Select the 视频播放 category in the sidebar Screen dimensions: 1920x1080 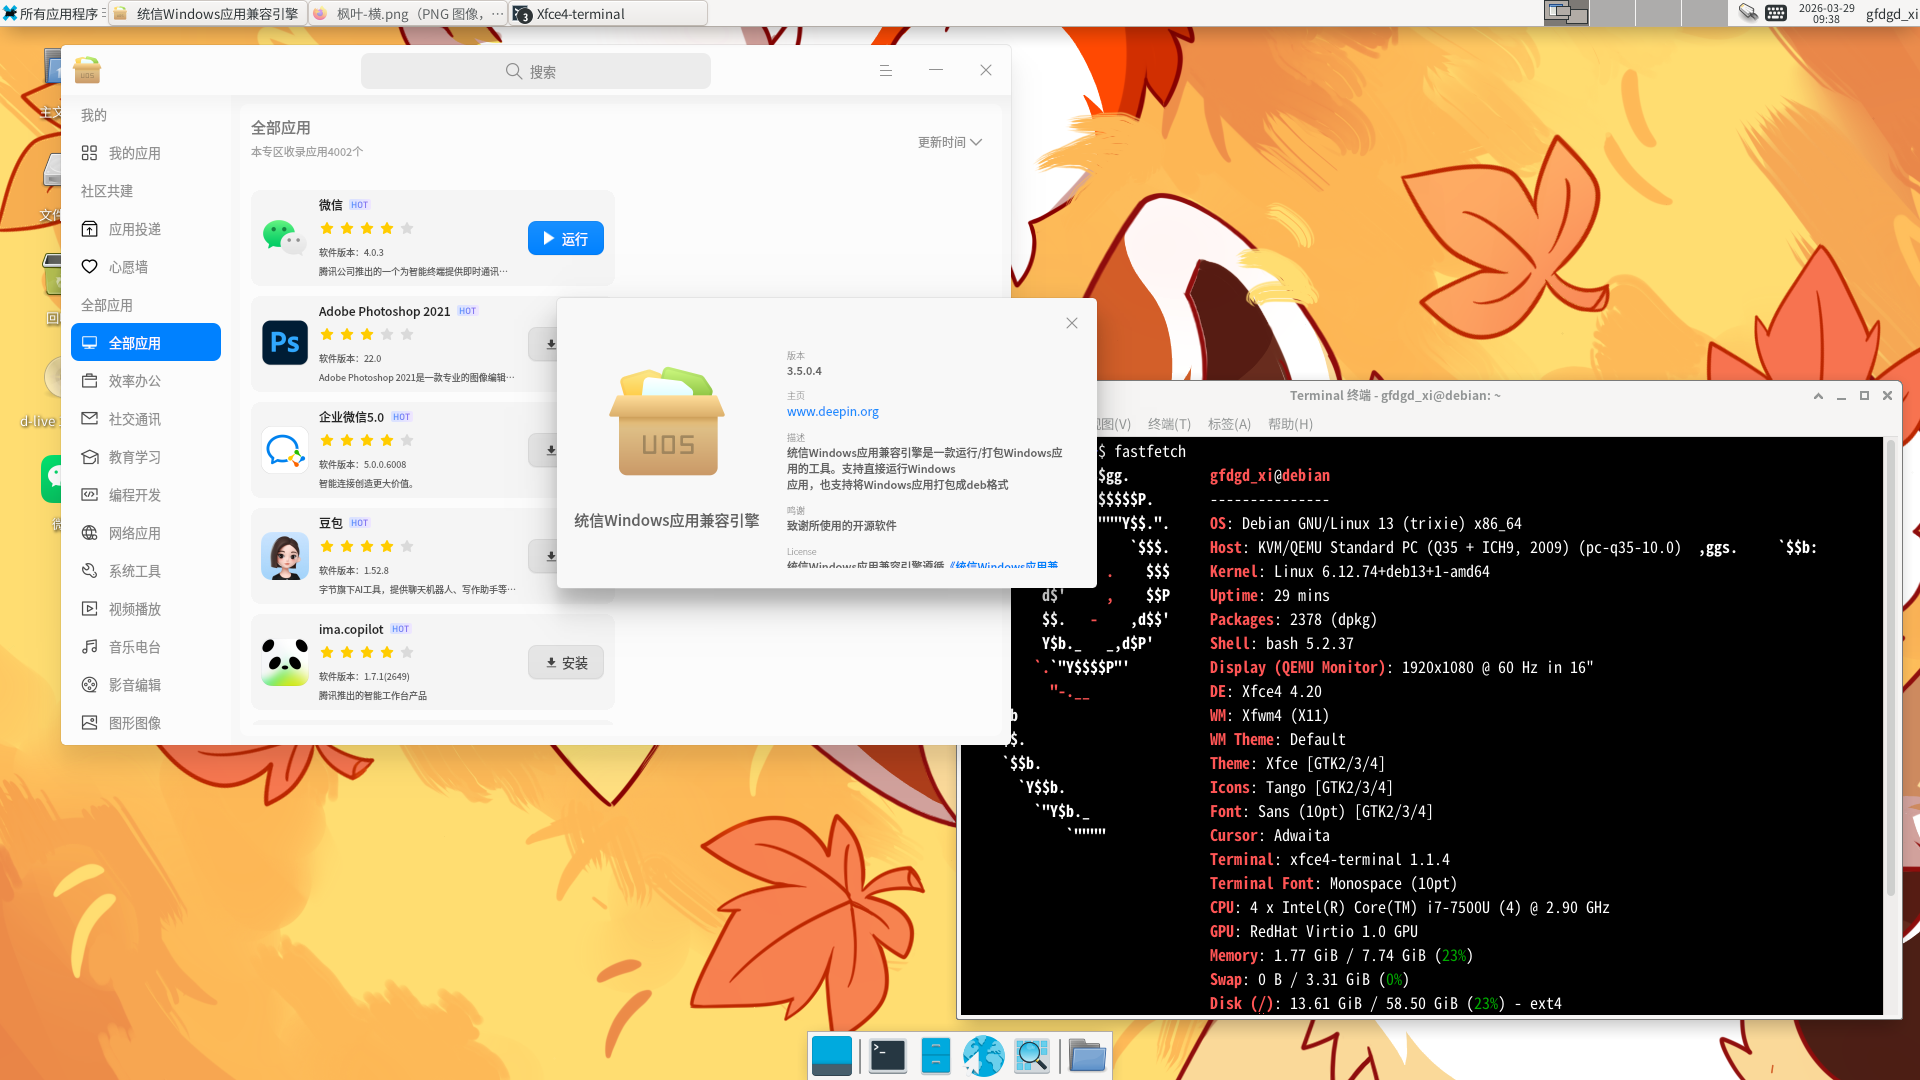(133, 608)
